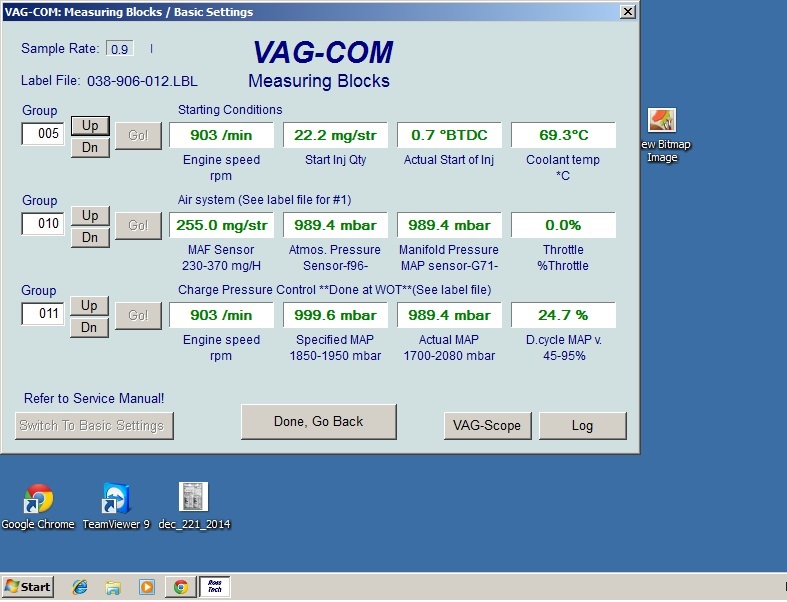Click the Sample Rate 0.9 field
This screenshot has height=602, width=787.
click(119, 49)
